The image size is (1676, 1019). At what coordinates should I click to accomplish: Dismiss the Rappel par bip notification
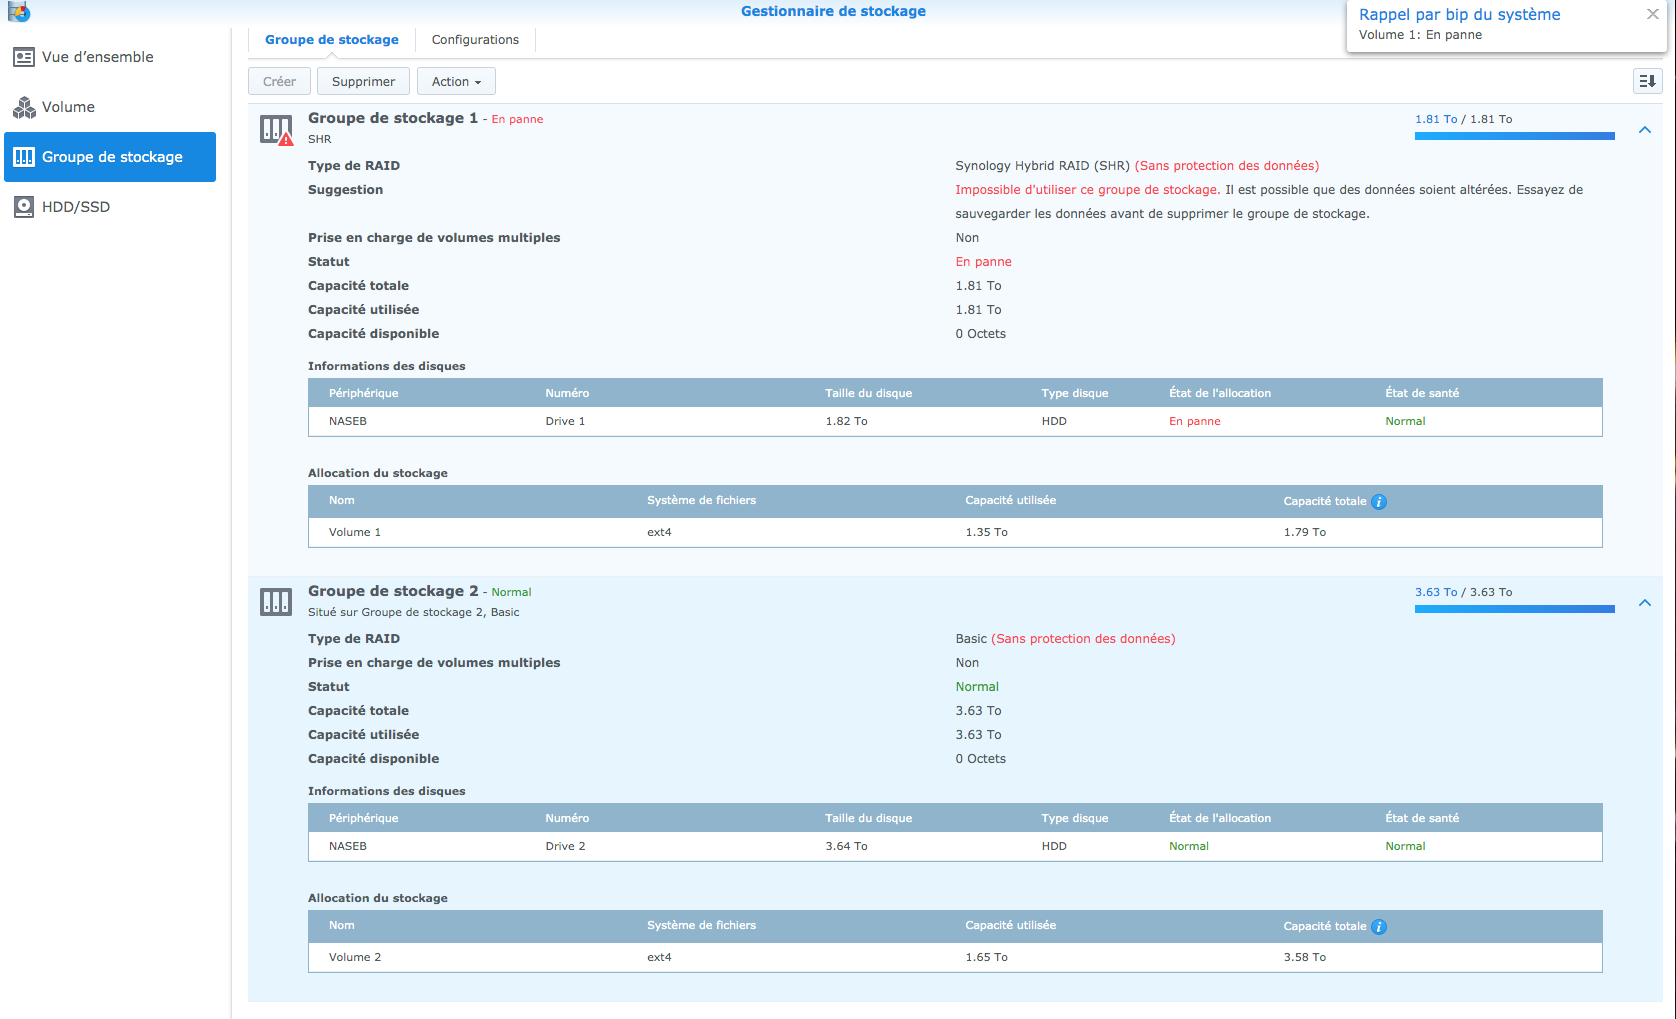(1652, 14)
